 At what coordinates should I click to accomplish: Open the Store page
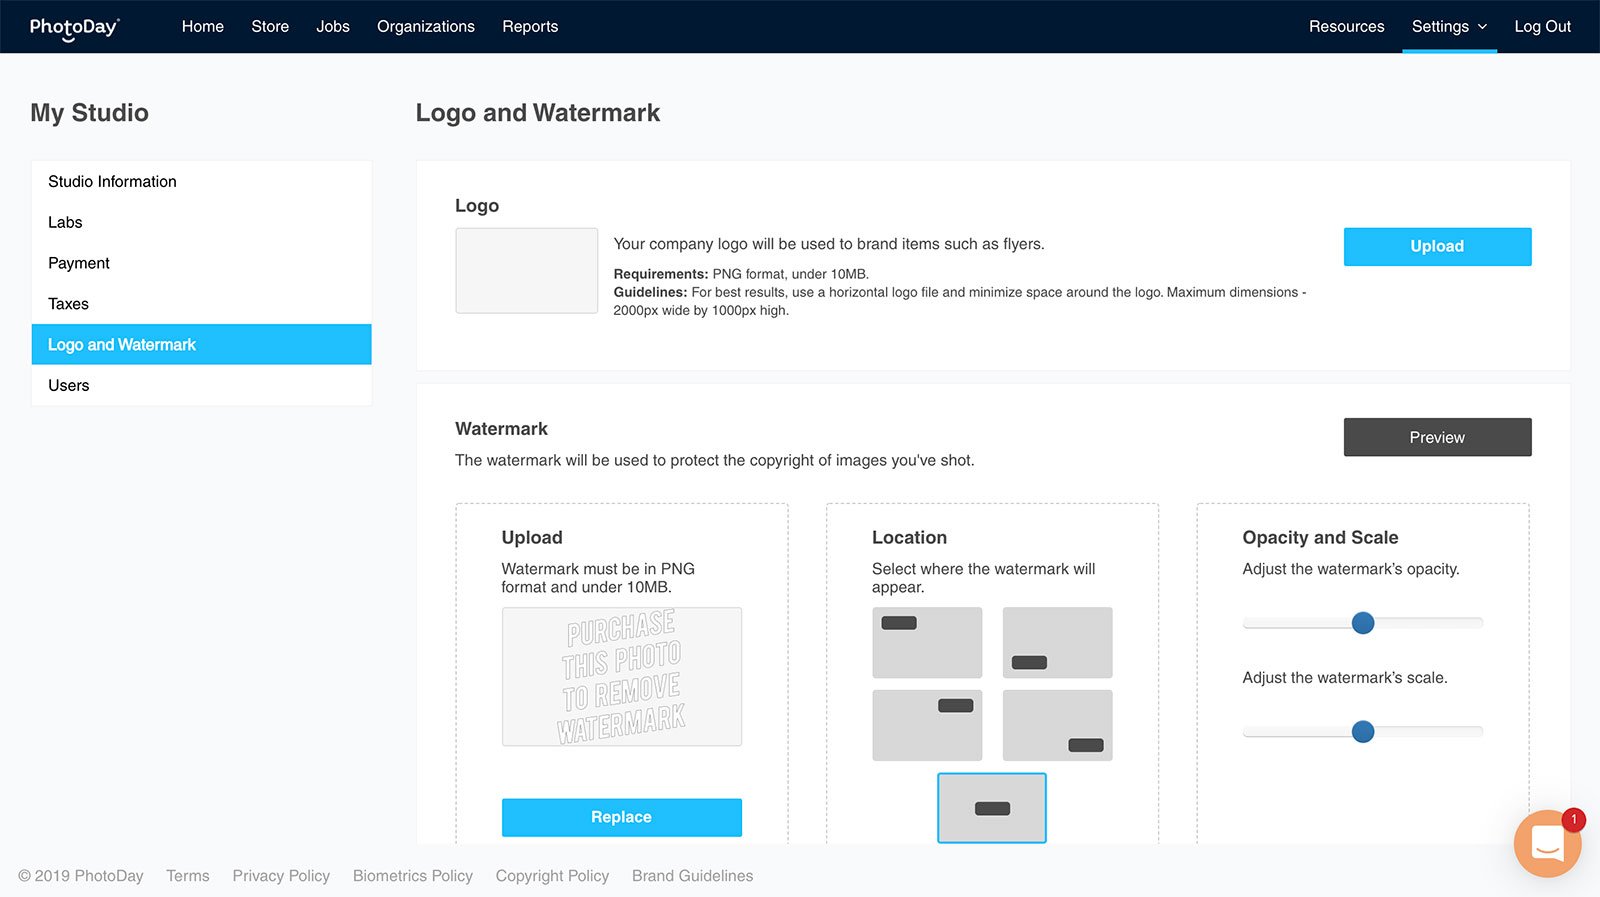(x=270, y=27)
